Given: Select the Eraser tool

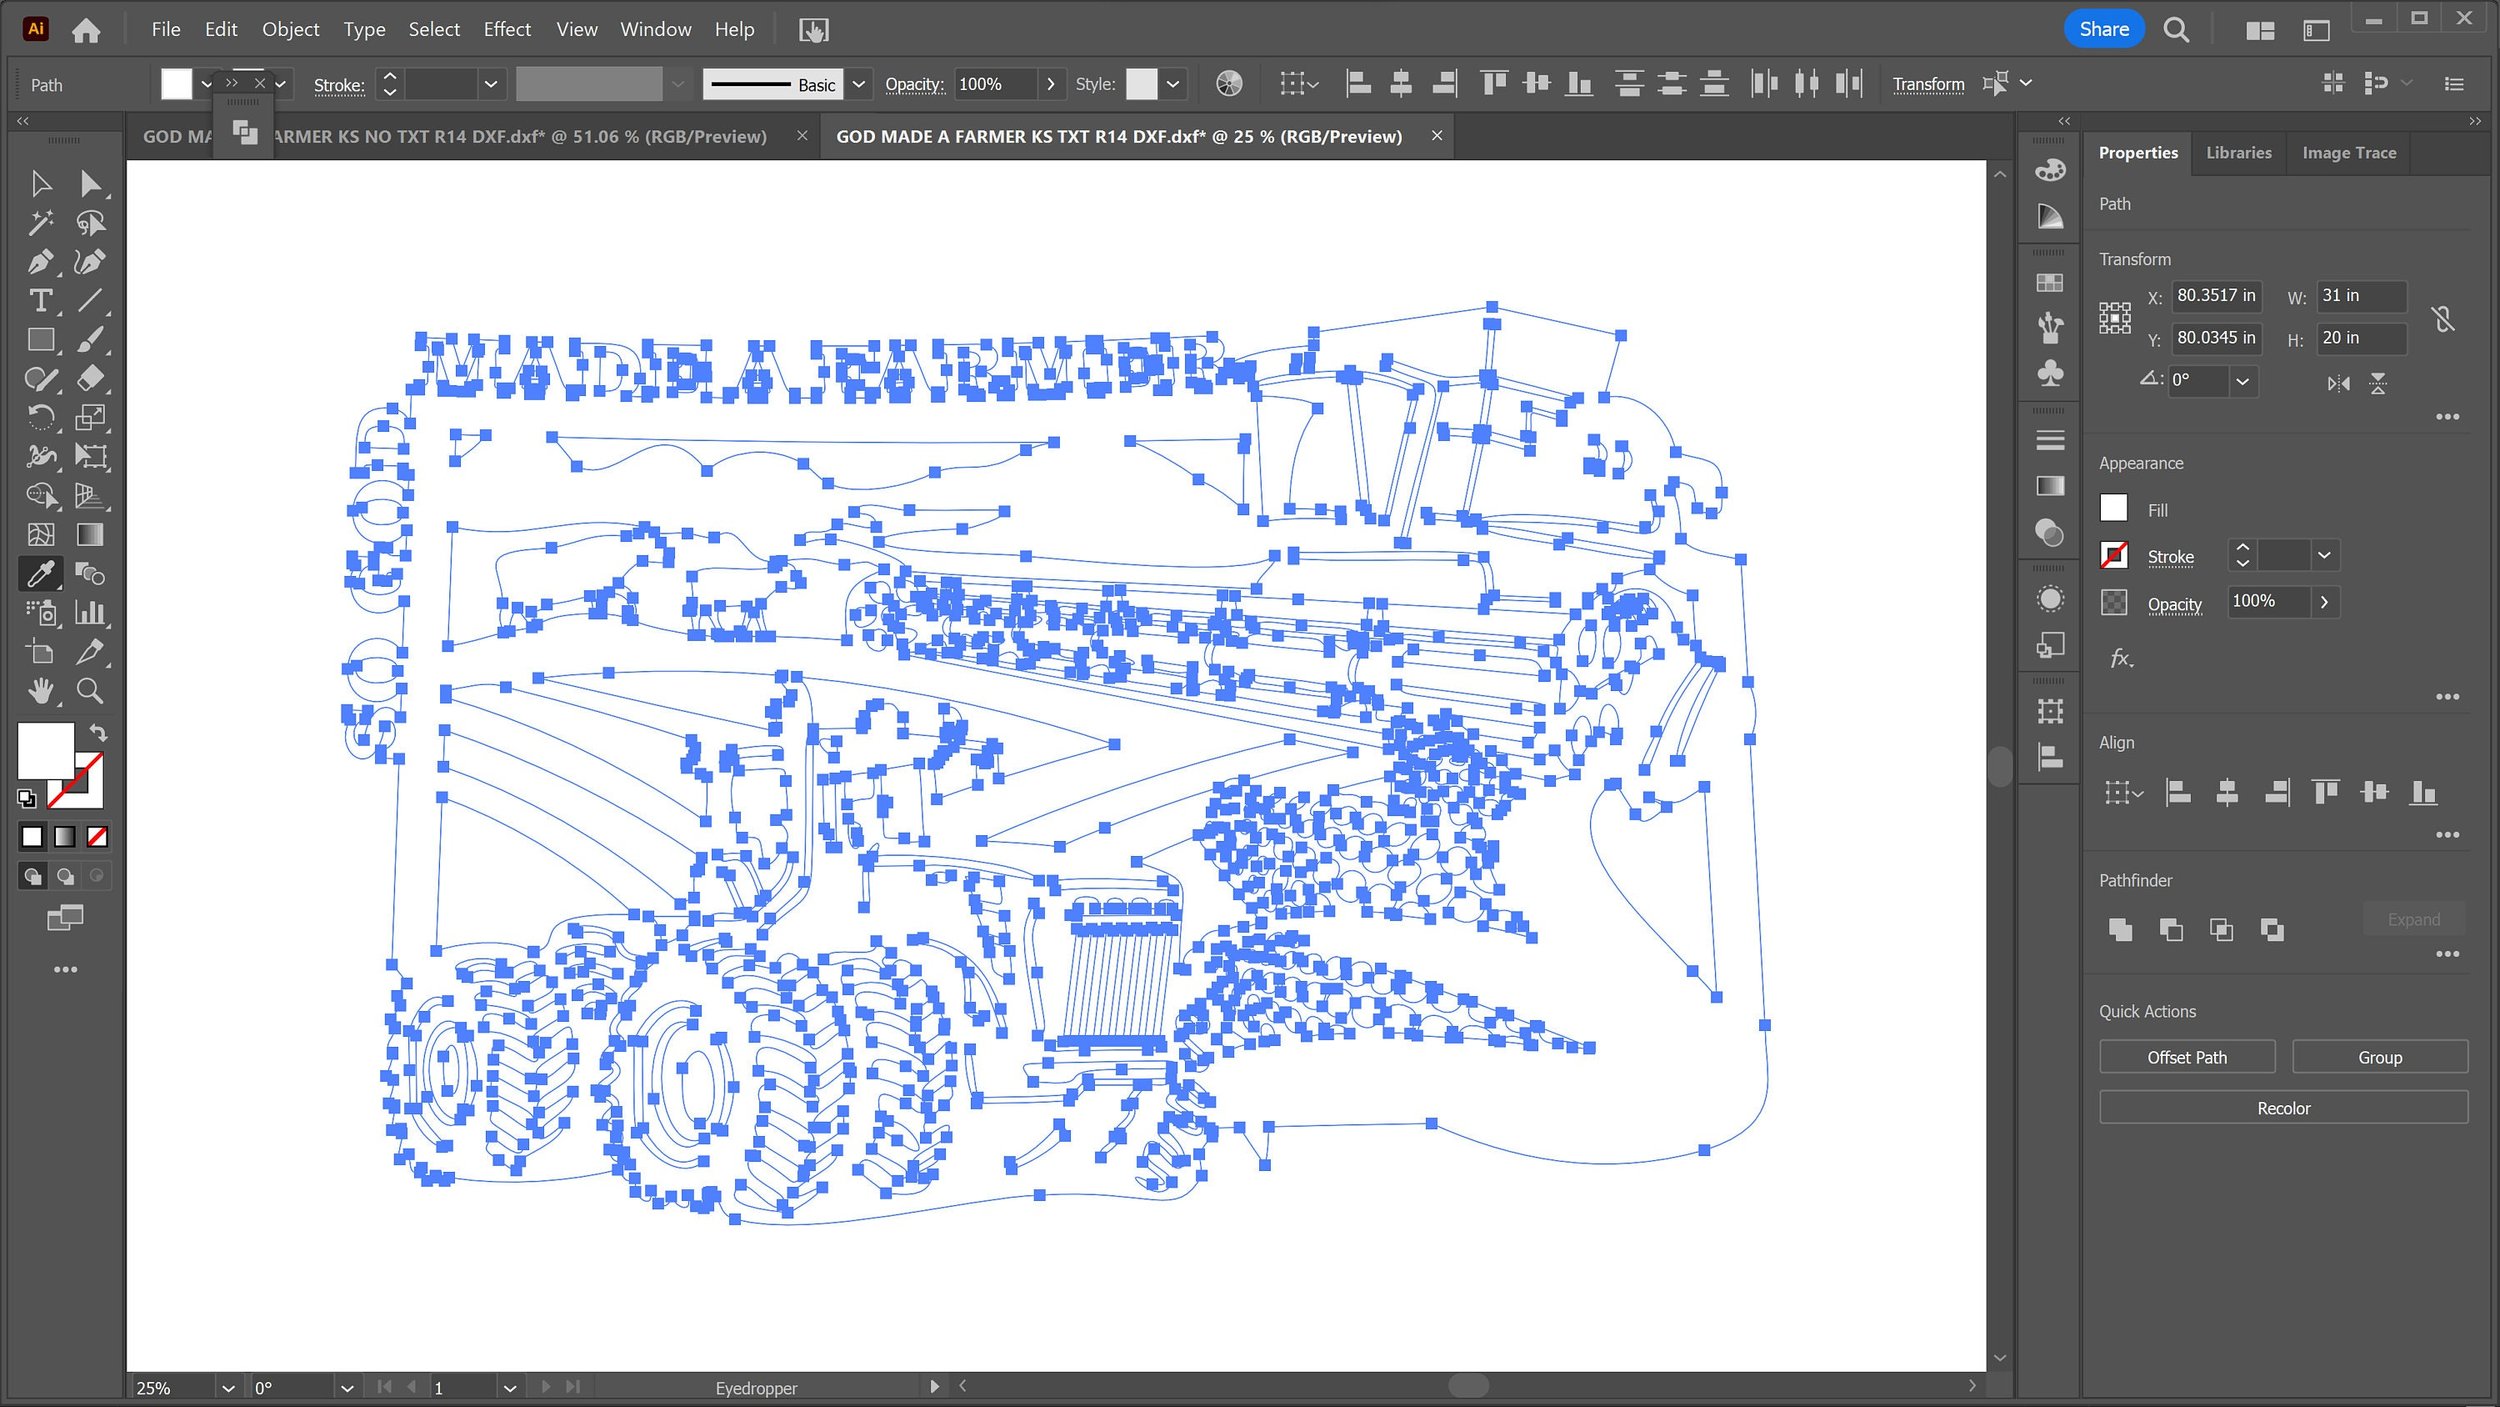Looking at the screenshot, I should tap(90, 379).
